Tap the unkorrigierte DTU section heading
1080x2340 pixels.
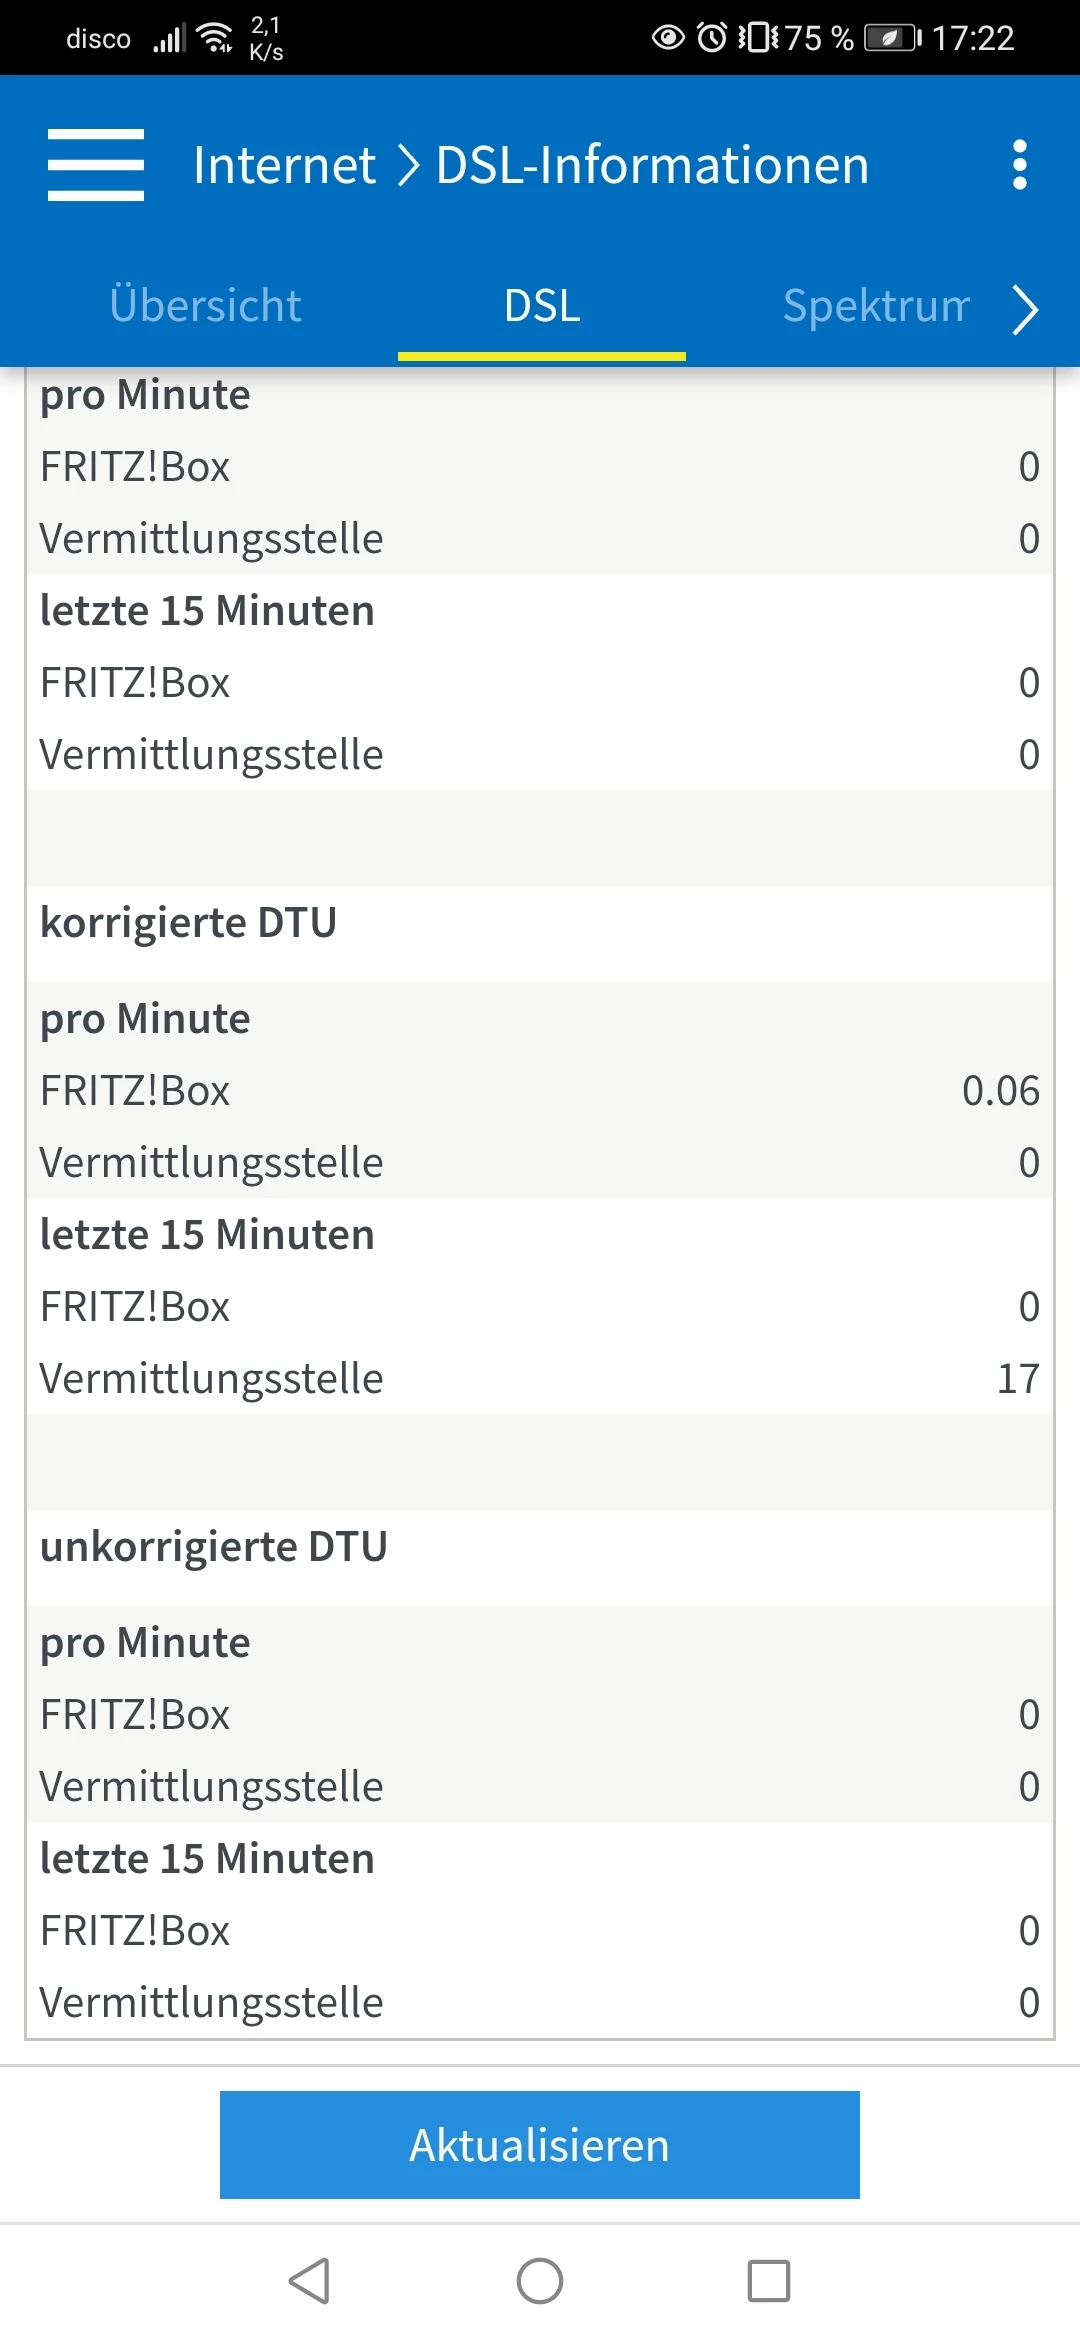click(x=213, y=1546)
